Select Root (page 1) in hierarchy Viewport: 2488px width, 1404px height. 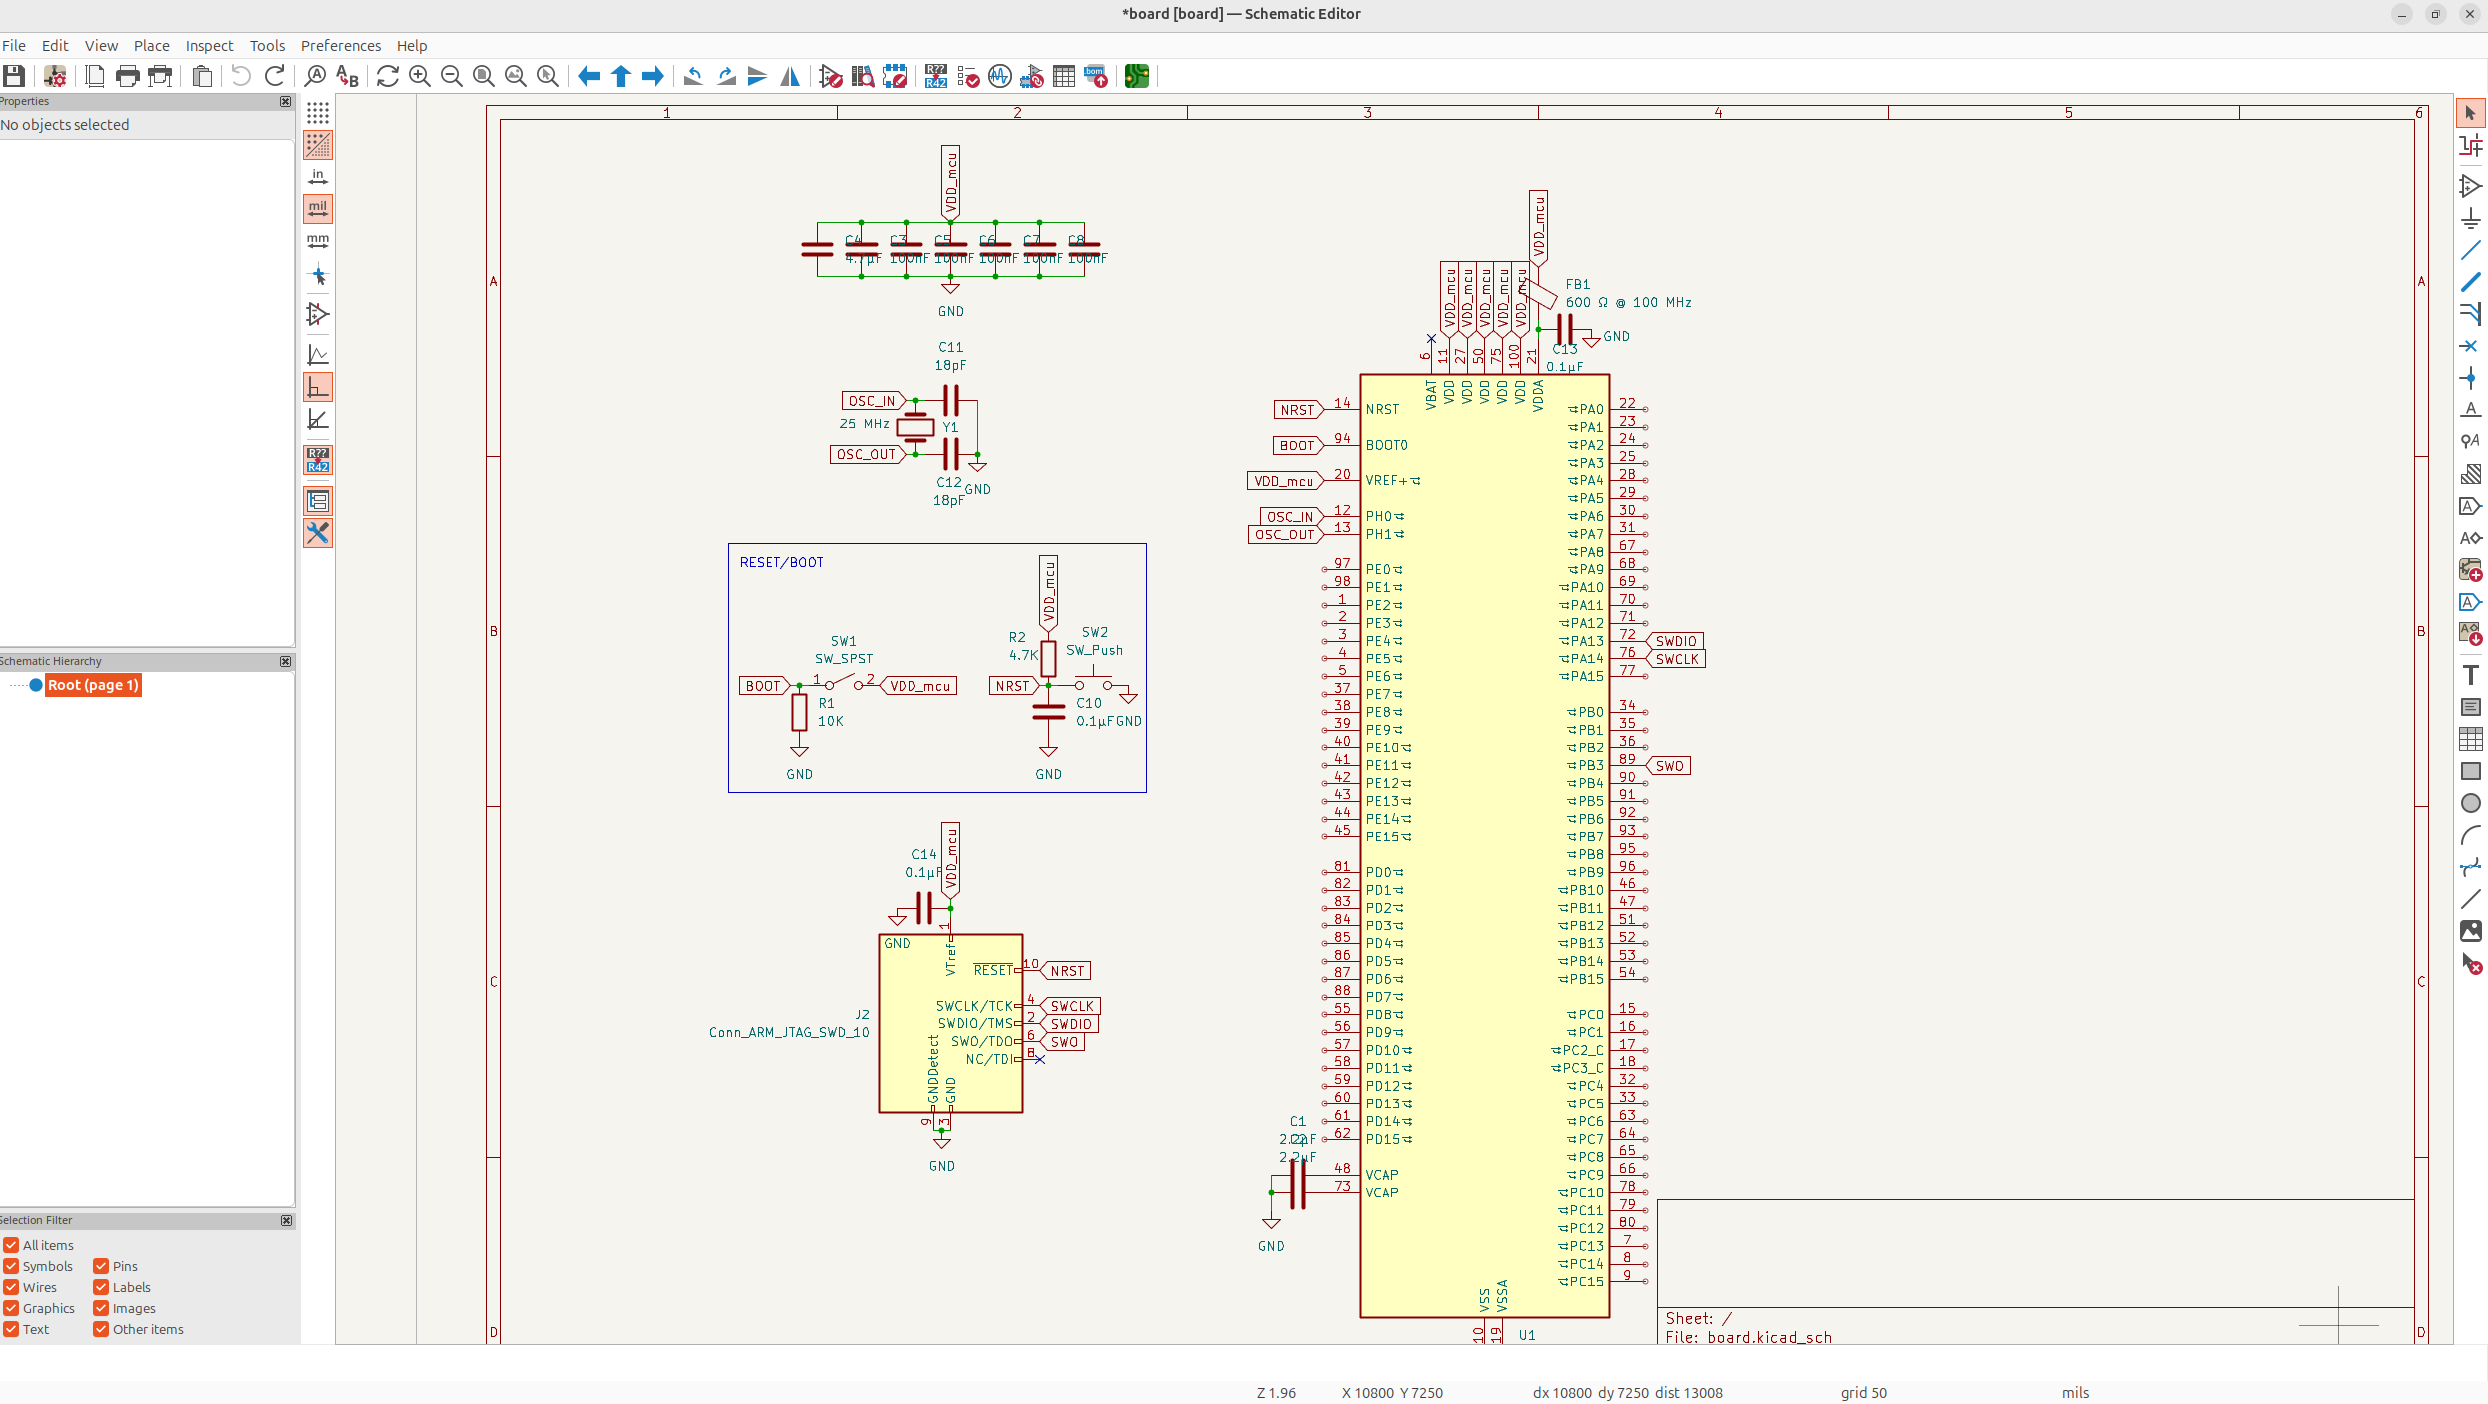93,685
